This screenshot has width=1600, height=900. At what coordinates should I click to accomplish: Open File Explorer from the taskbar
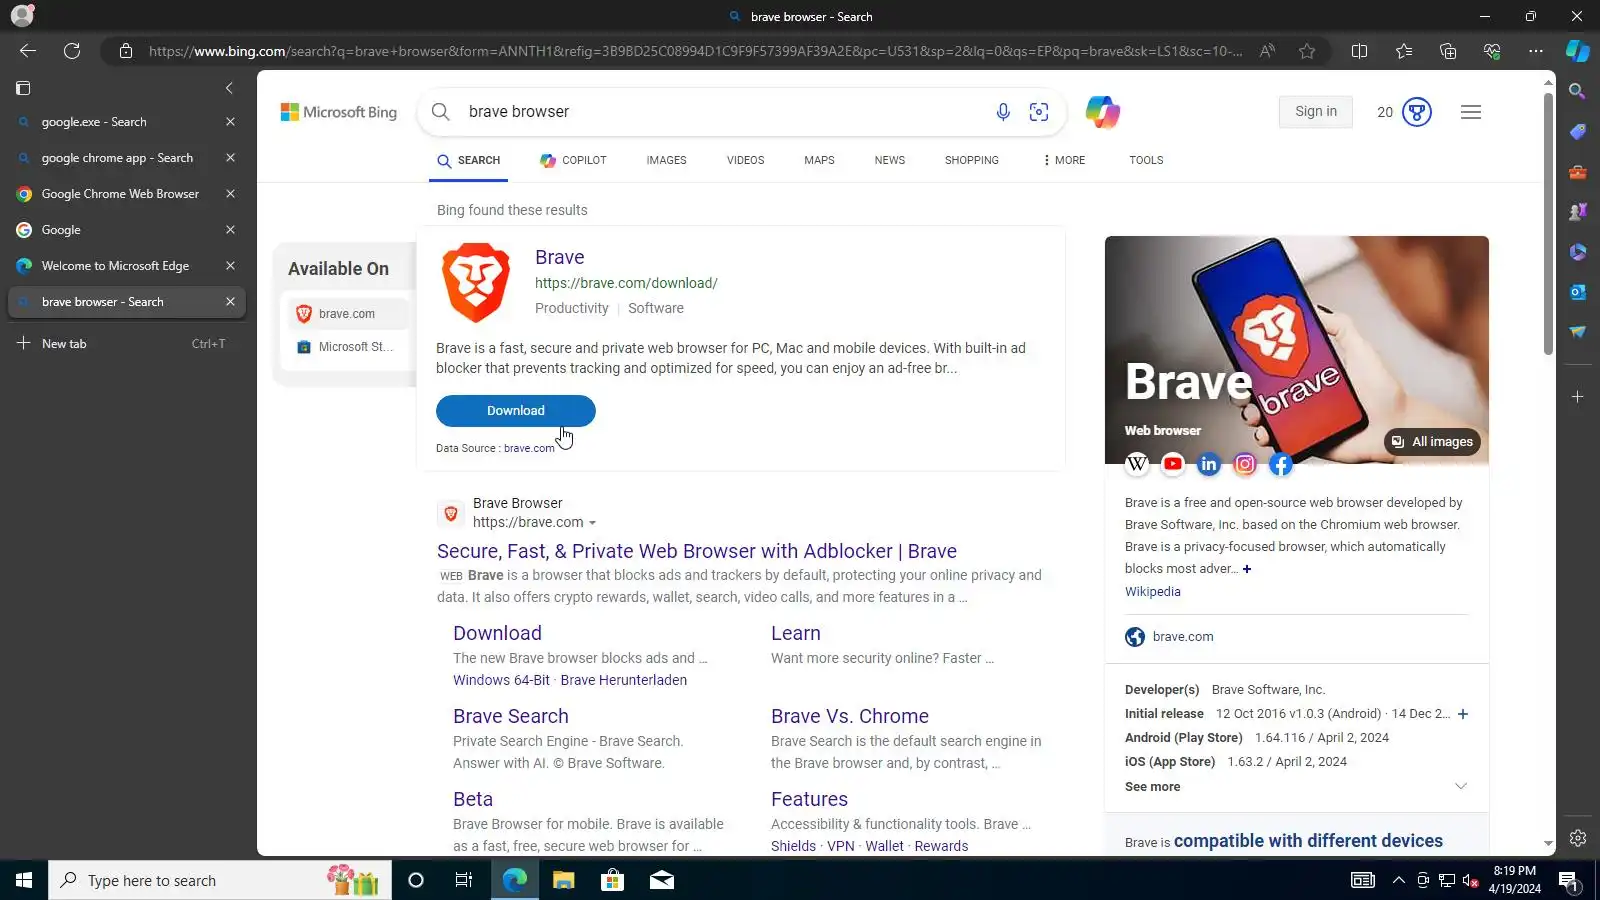coord(564,880)
